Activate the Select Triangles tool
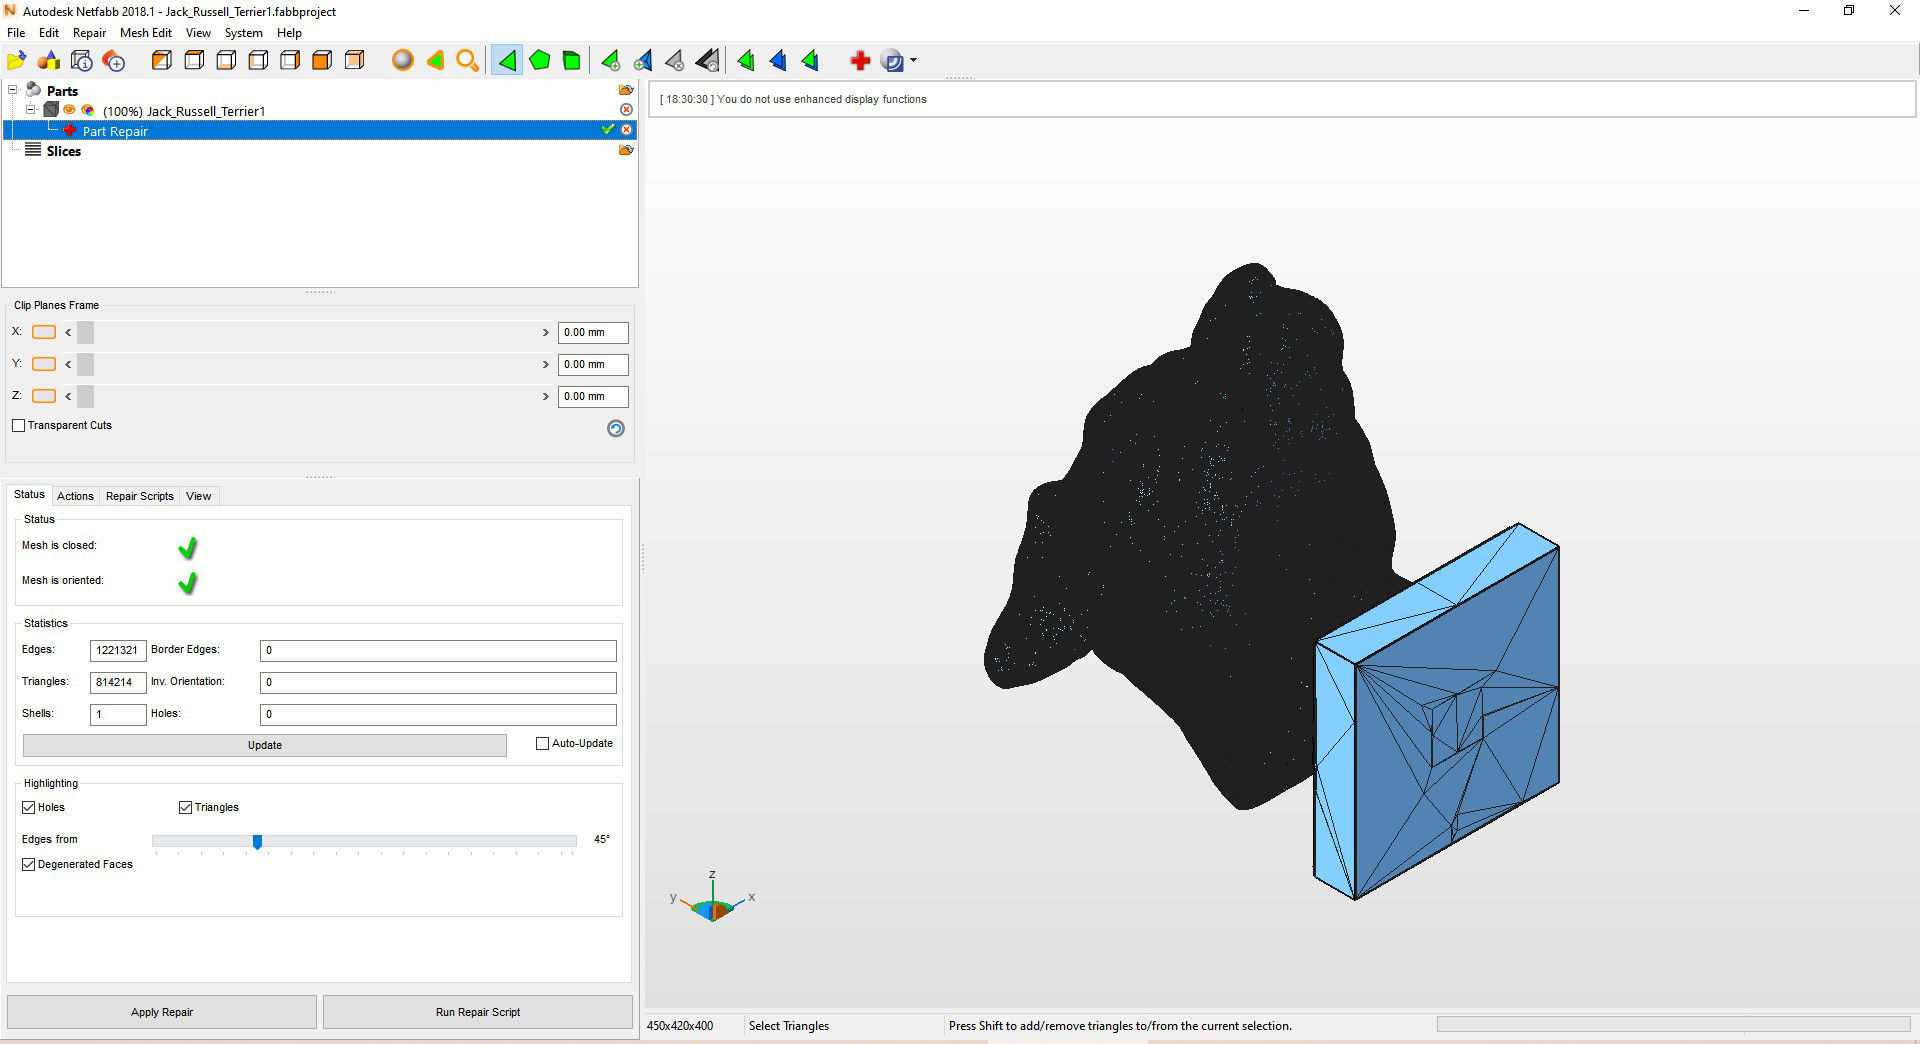Viewport: 1920px width, 1044px height. [507, 61]
